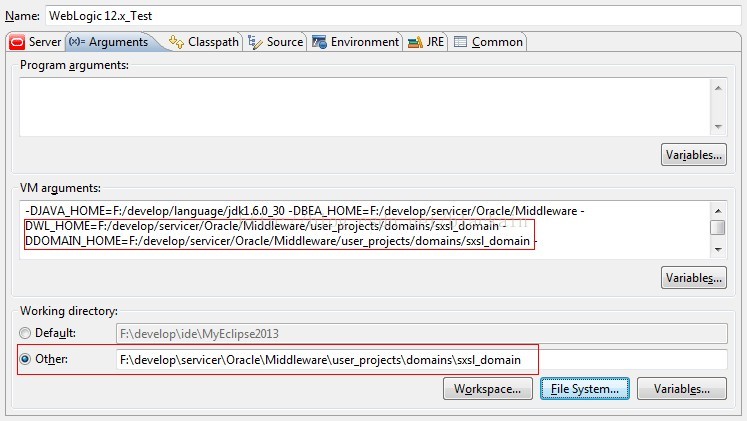
Task: Click VM arguments scroll up arrow
Action: coord(718,210)
